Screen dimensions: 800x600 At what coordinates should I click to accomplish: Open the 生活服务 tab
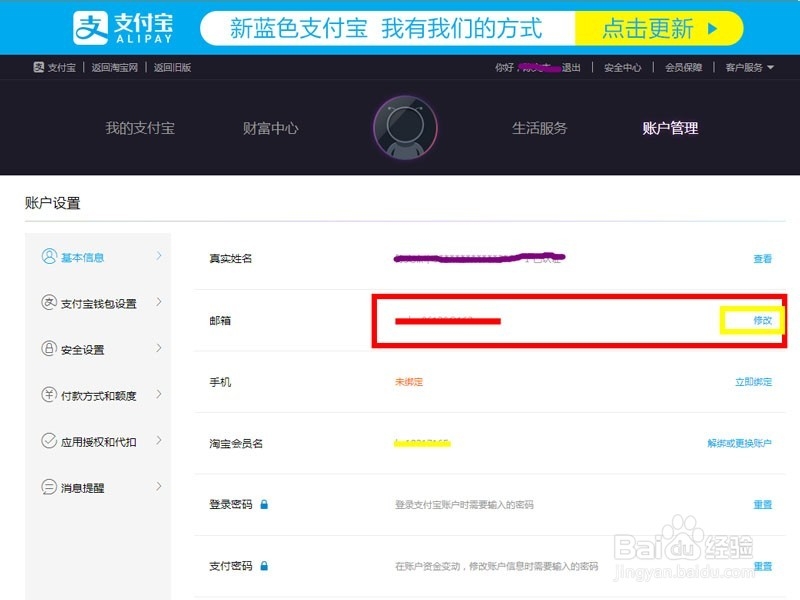pyautogui.click(x=539, y=128)
